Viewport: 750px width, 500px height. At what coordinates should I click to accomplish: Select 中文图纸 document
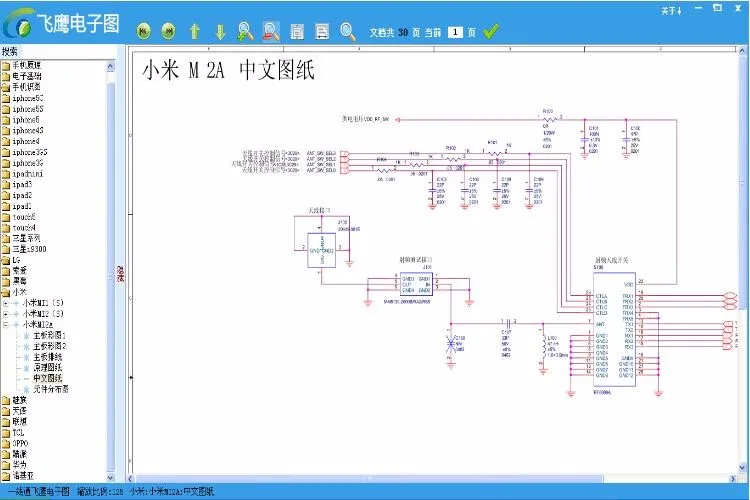47,378
